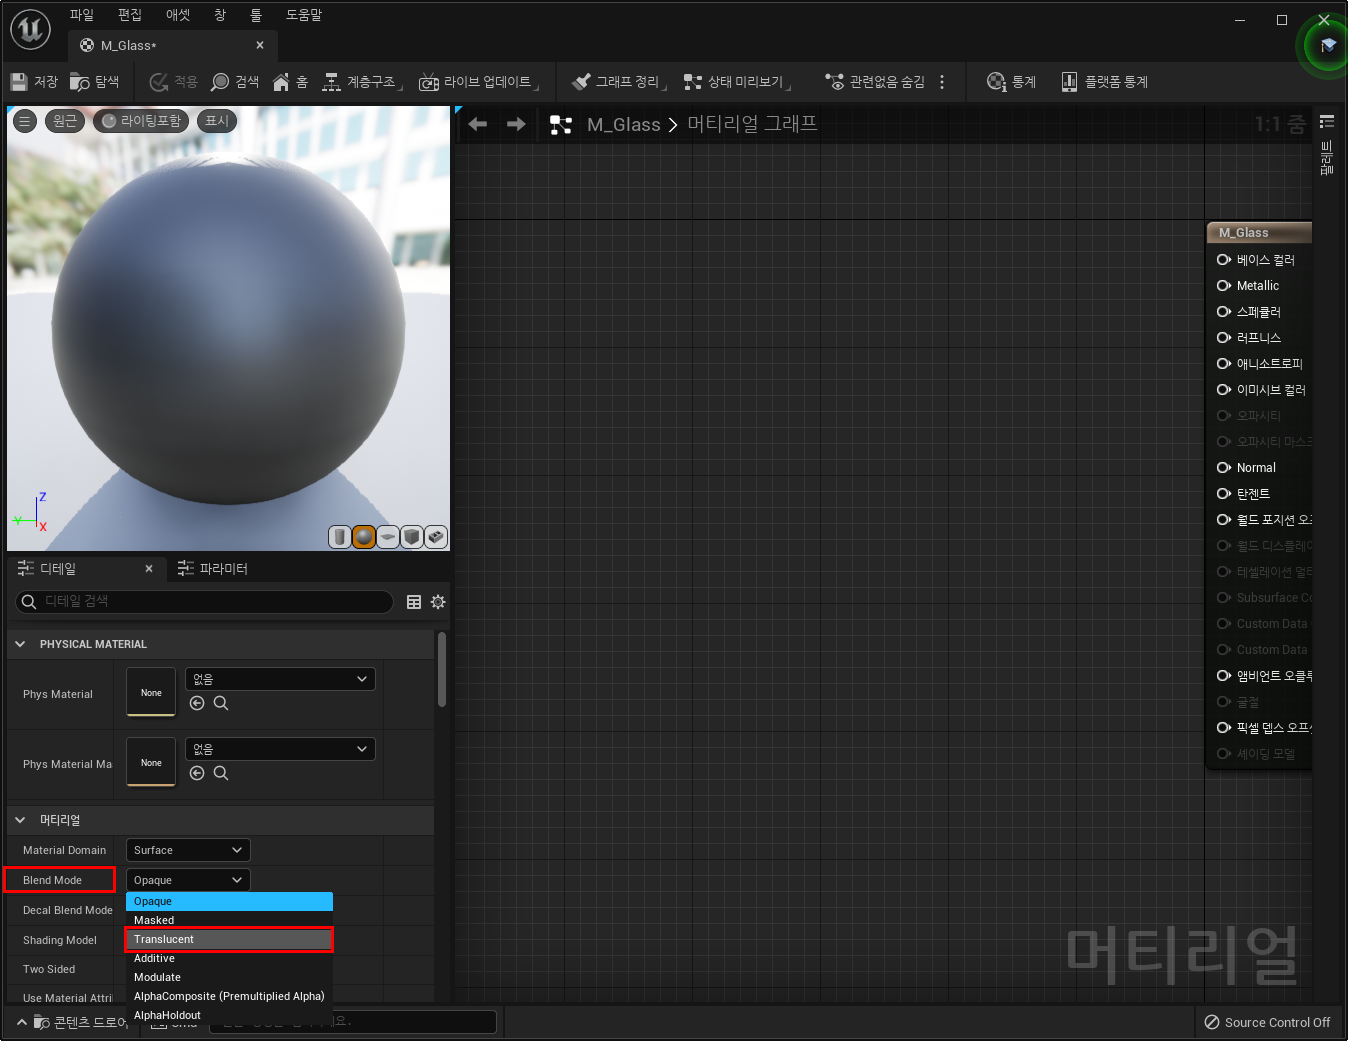Open the 툴 menu
This screenshot has height=1041, width=1348.
256,15
